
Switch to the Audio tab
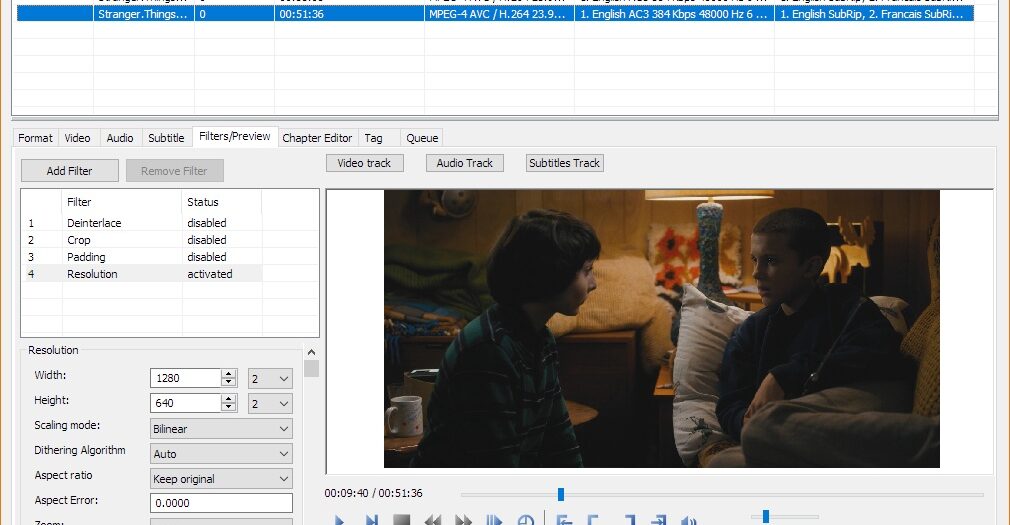(120, 138)
